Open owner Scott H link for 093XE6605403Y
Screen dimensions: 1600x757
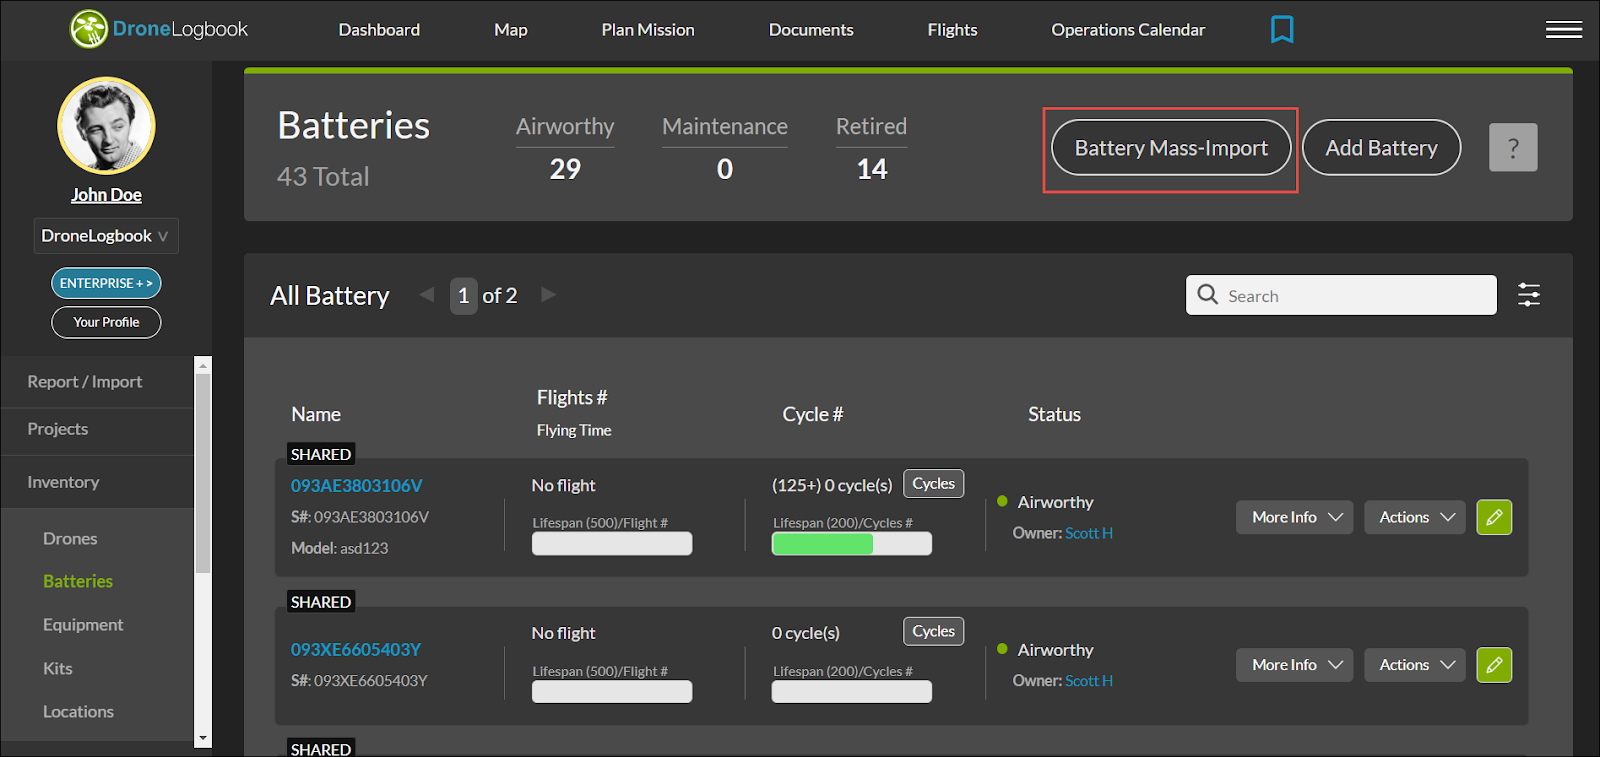tap(1089, 681)
